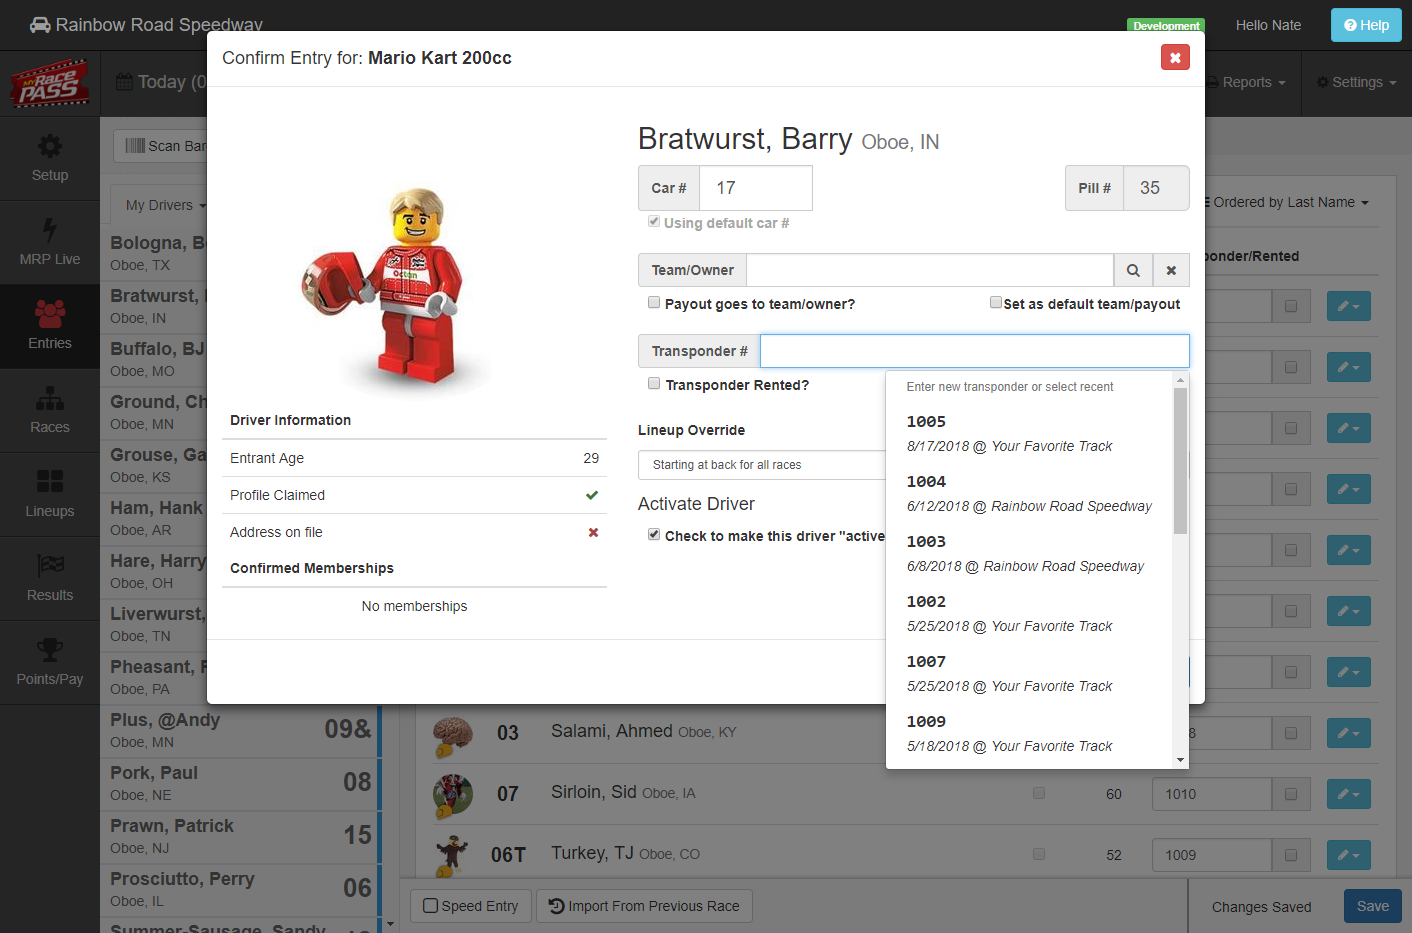Expand the Reports menu
Screen dimensions: 1412x933
pyautogui.click(x=1247, y=82)
